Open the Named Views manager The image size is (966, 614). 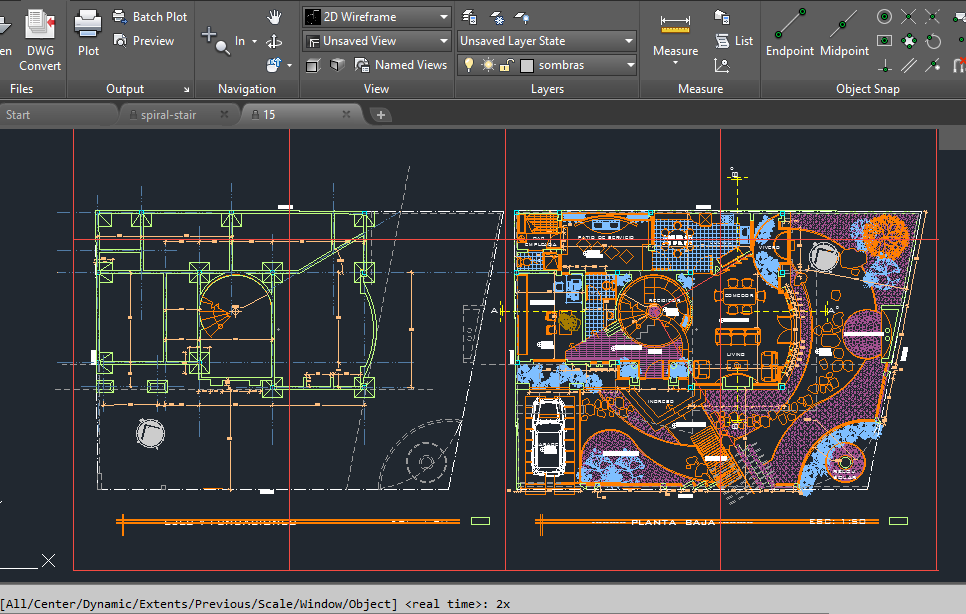(401, 65)
